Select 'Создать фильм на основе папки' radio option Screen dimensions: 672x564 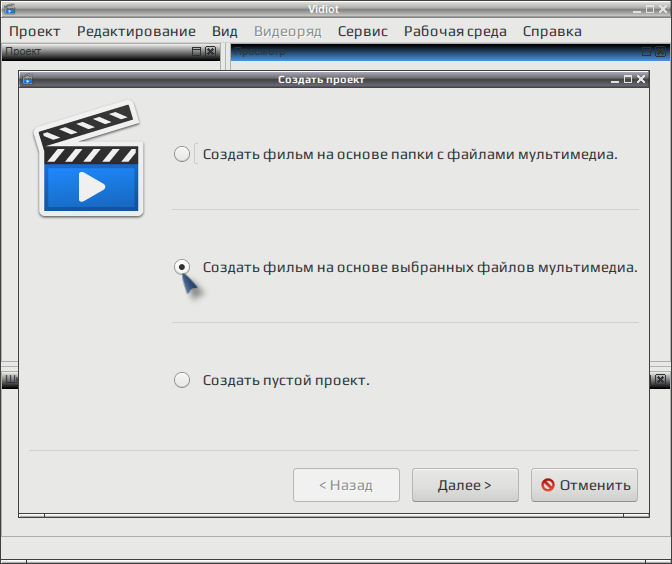click(x=182, y=154)
